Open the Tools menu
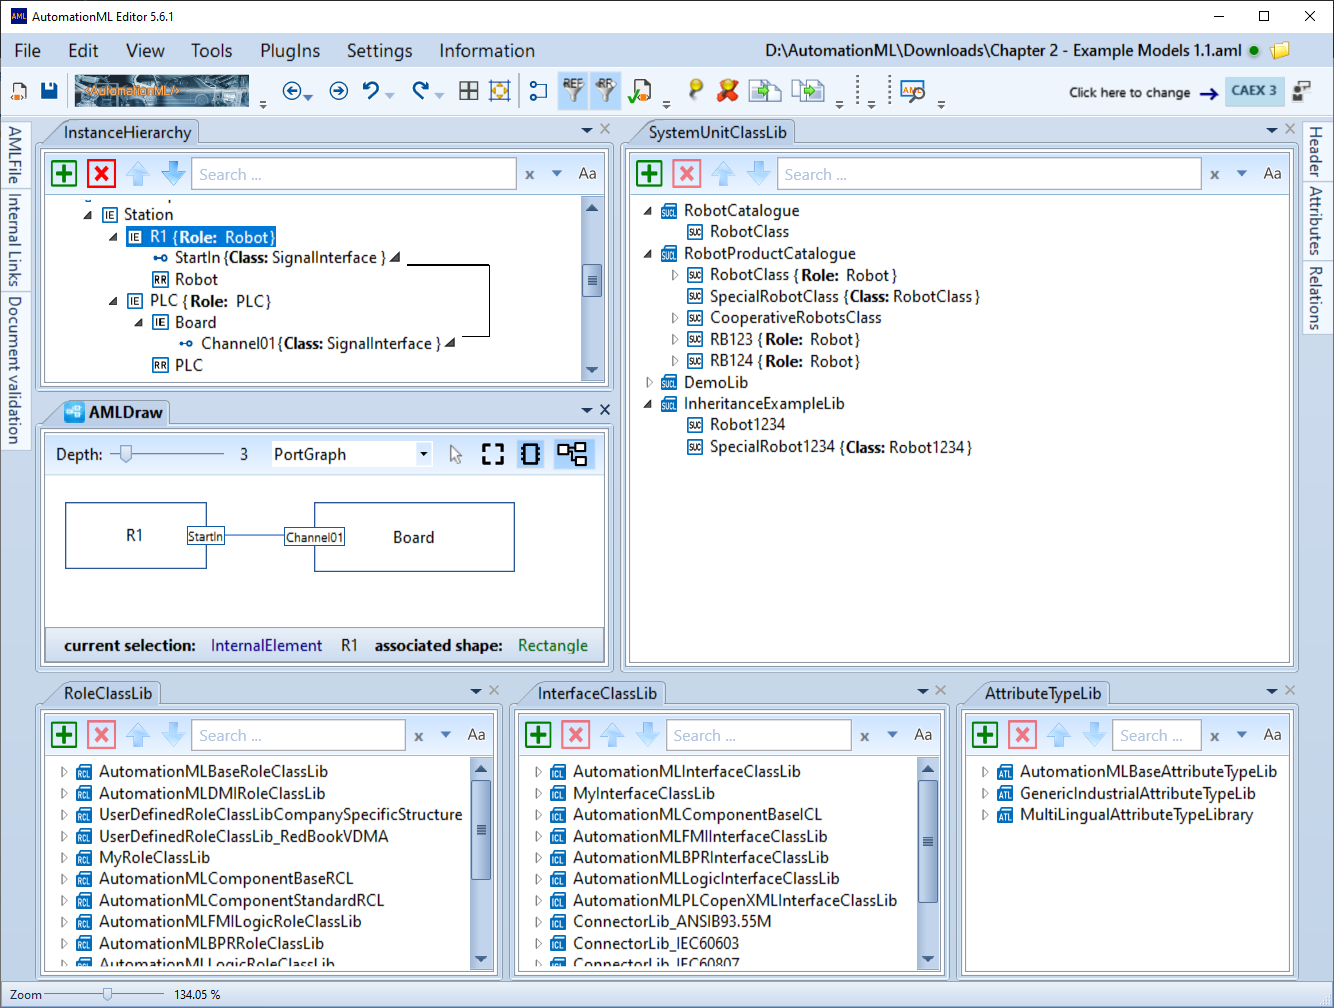This screenshot has height=1008, width=1334. [212, 51]
